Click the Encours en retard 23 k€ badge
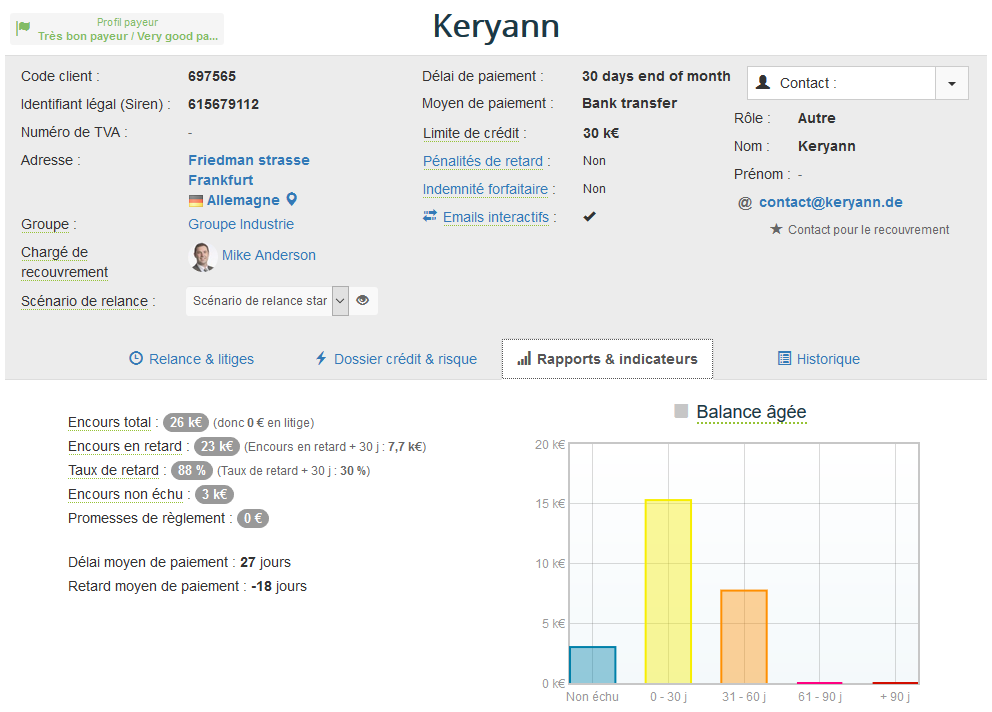Image resolution: width=992 pixels, height=712 pixels. [x=217, y=446]
